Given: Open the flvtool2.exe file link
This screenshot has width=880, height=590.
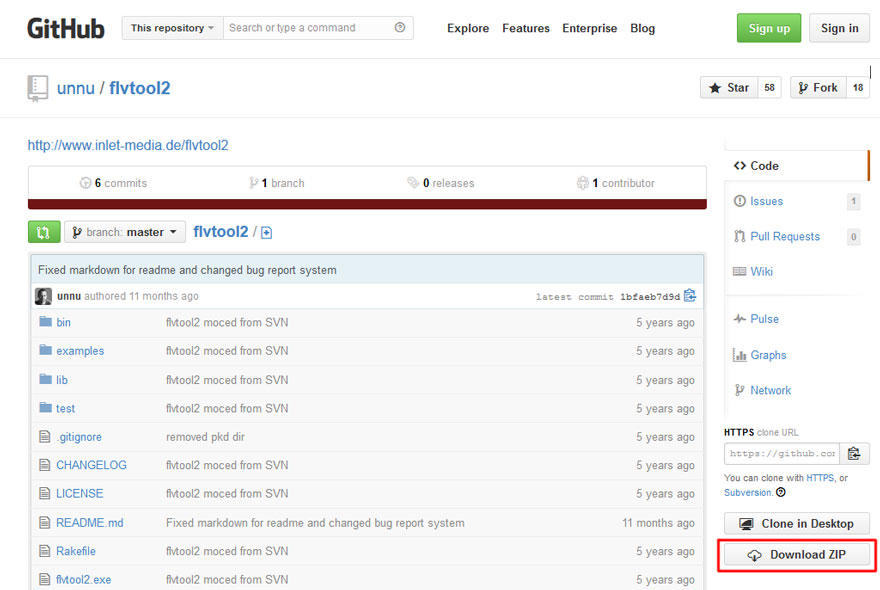Looking at the screenshot, I should [x=84, y=579].
